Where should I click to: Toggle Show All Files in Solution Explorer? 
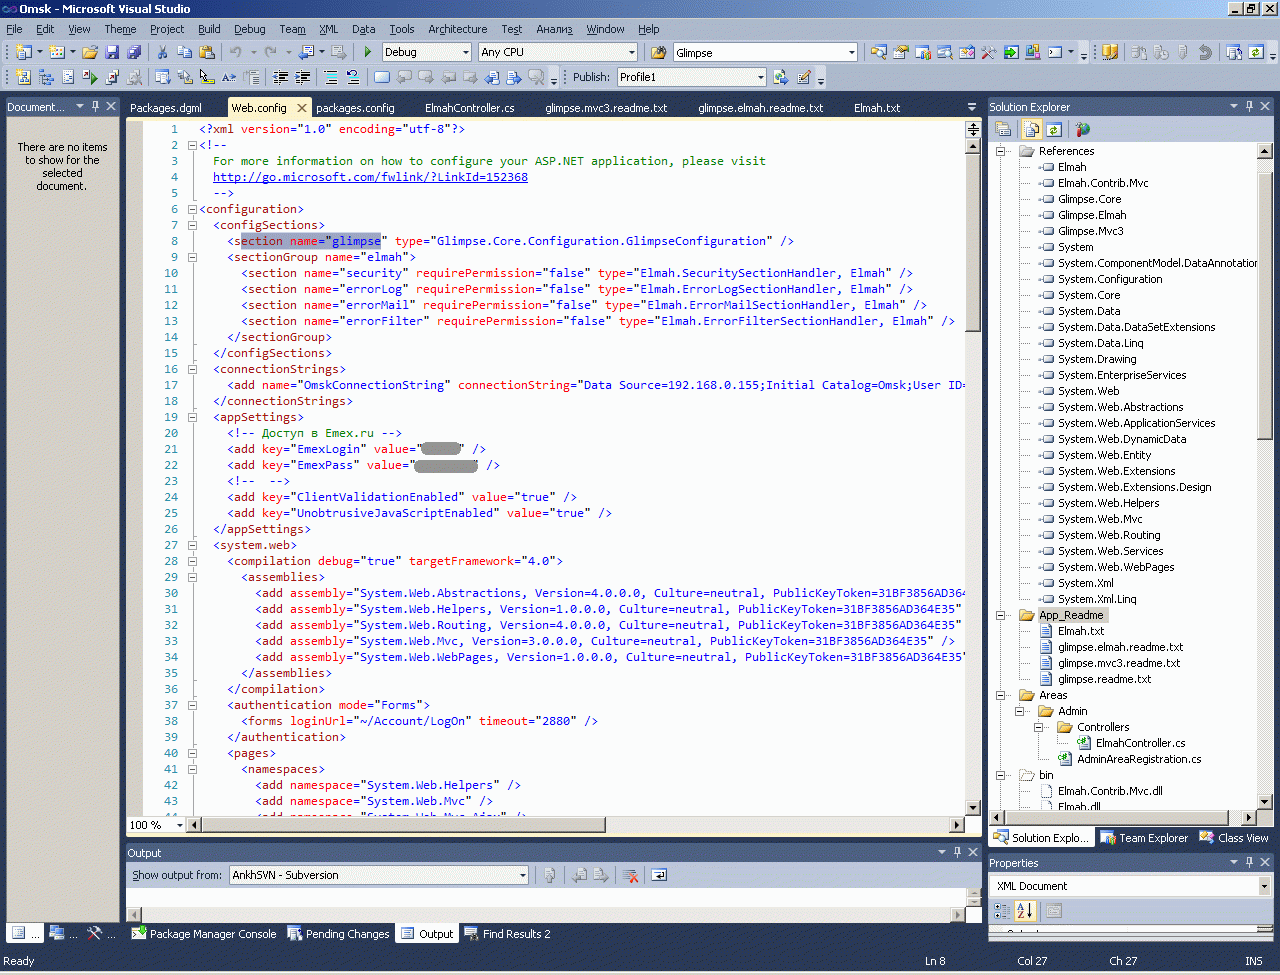(x=1032, y=129)
